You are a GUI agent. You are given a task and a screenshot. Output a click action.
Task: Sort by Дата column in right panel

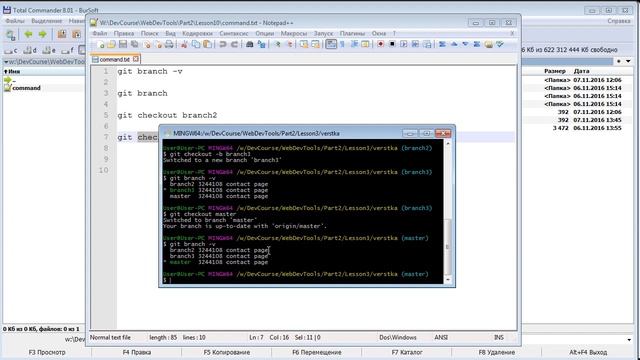coord(581,71)
